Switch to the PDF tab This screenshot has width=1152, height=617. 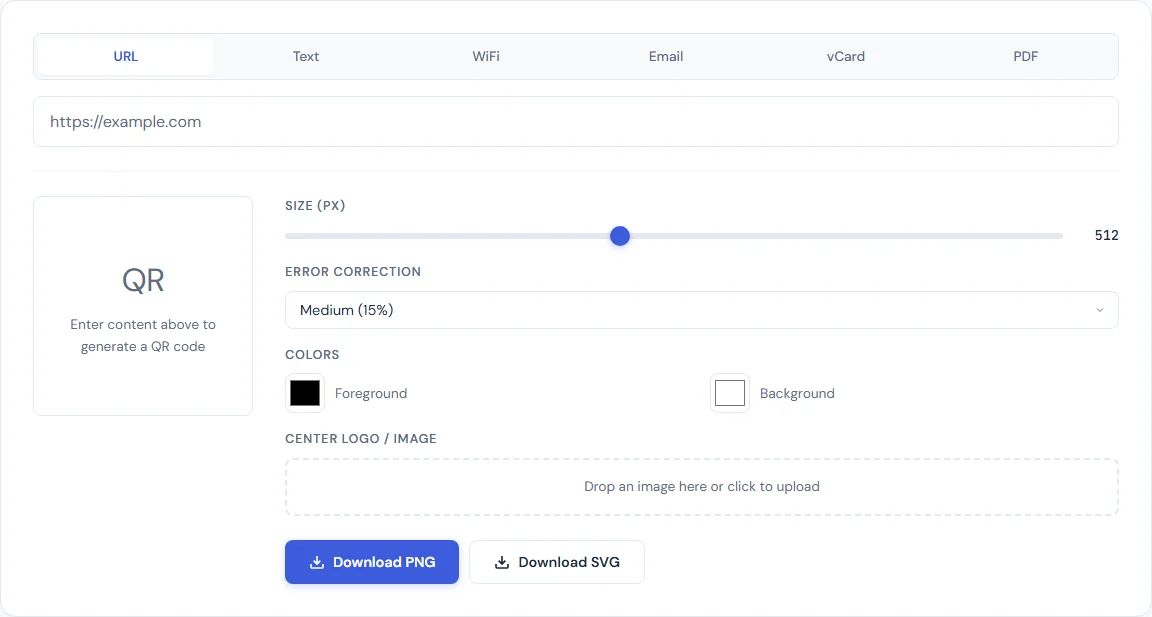(1025, 56)
